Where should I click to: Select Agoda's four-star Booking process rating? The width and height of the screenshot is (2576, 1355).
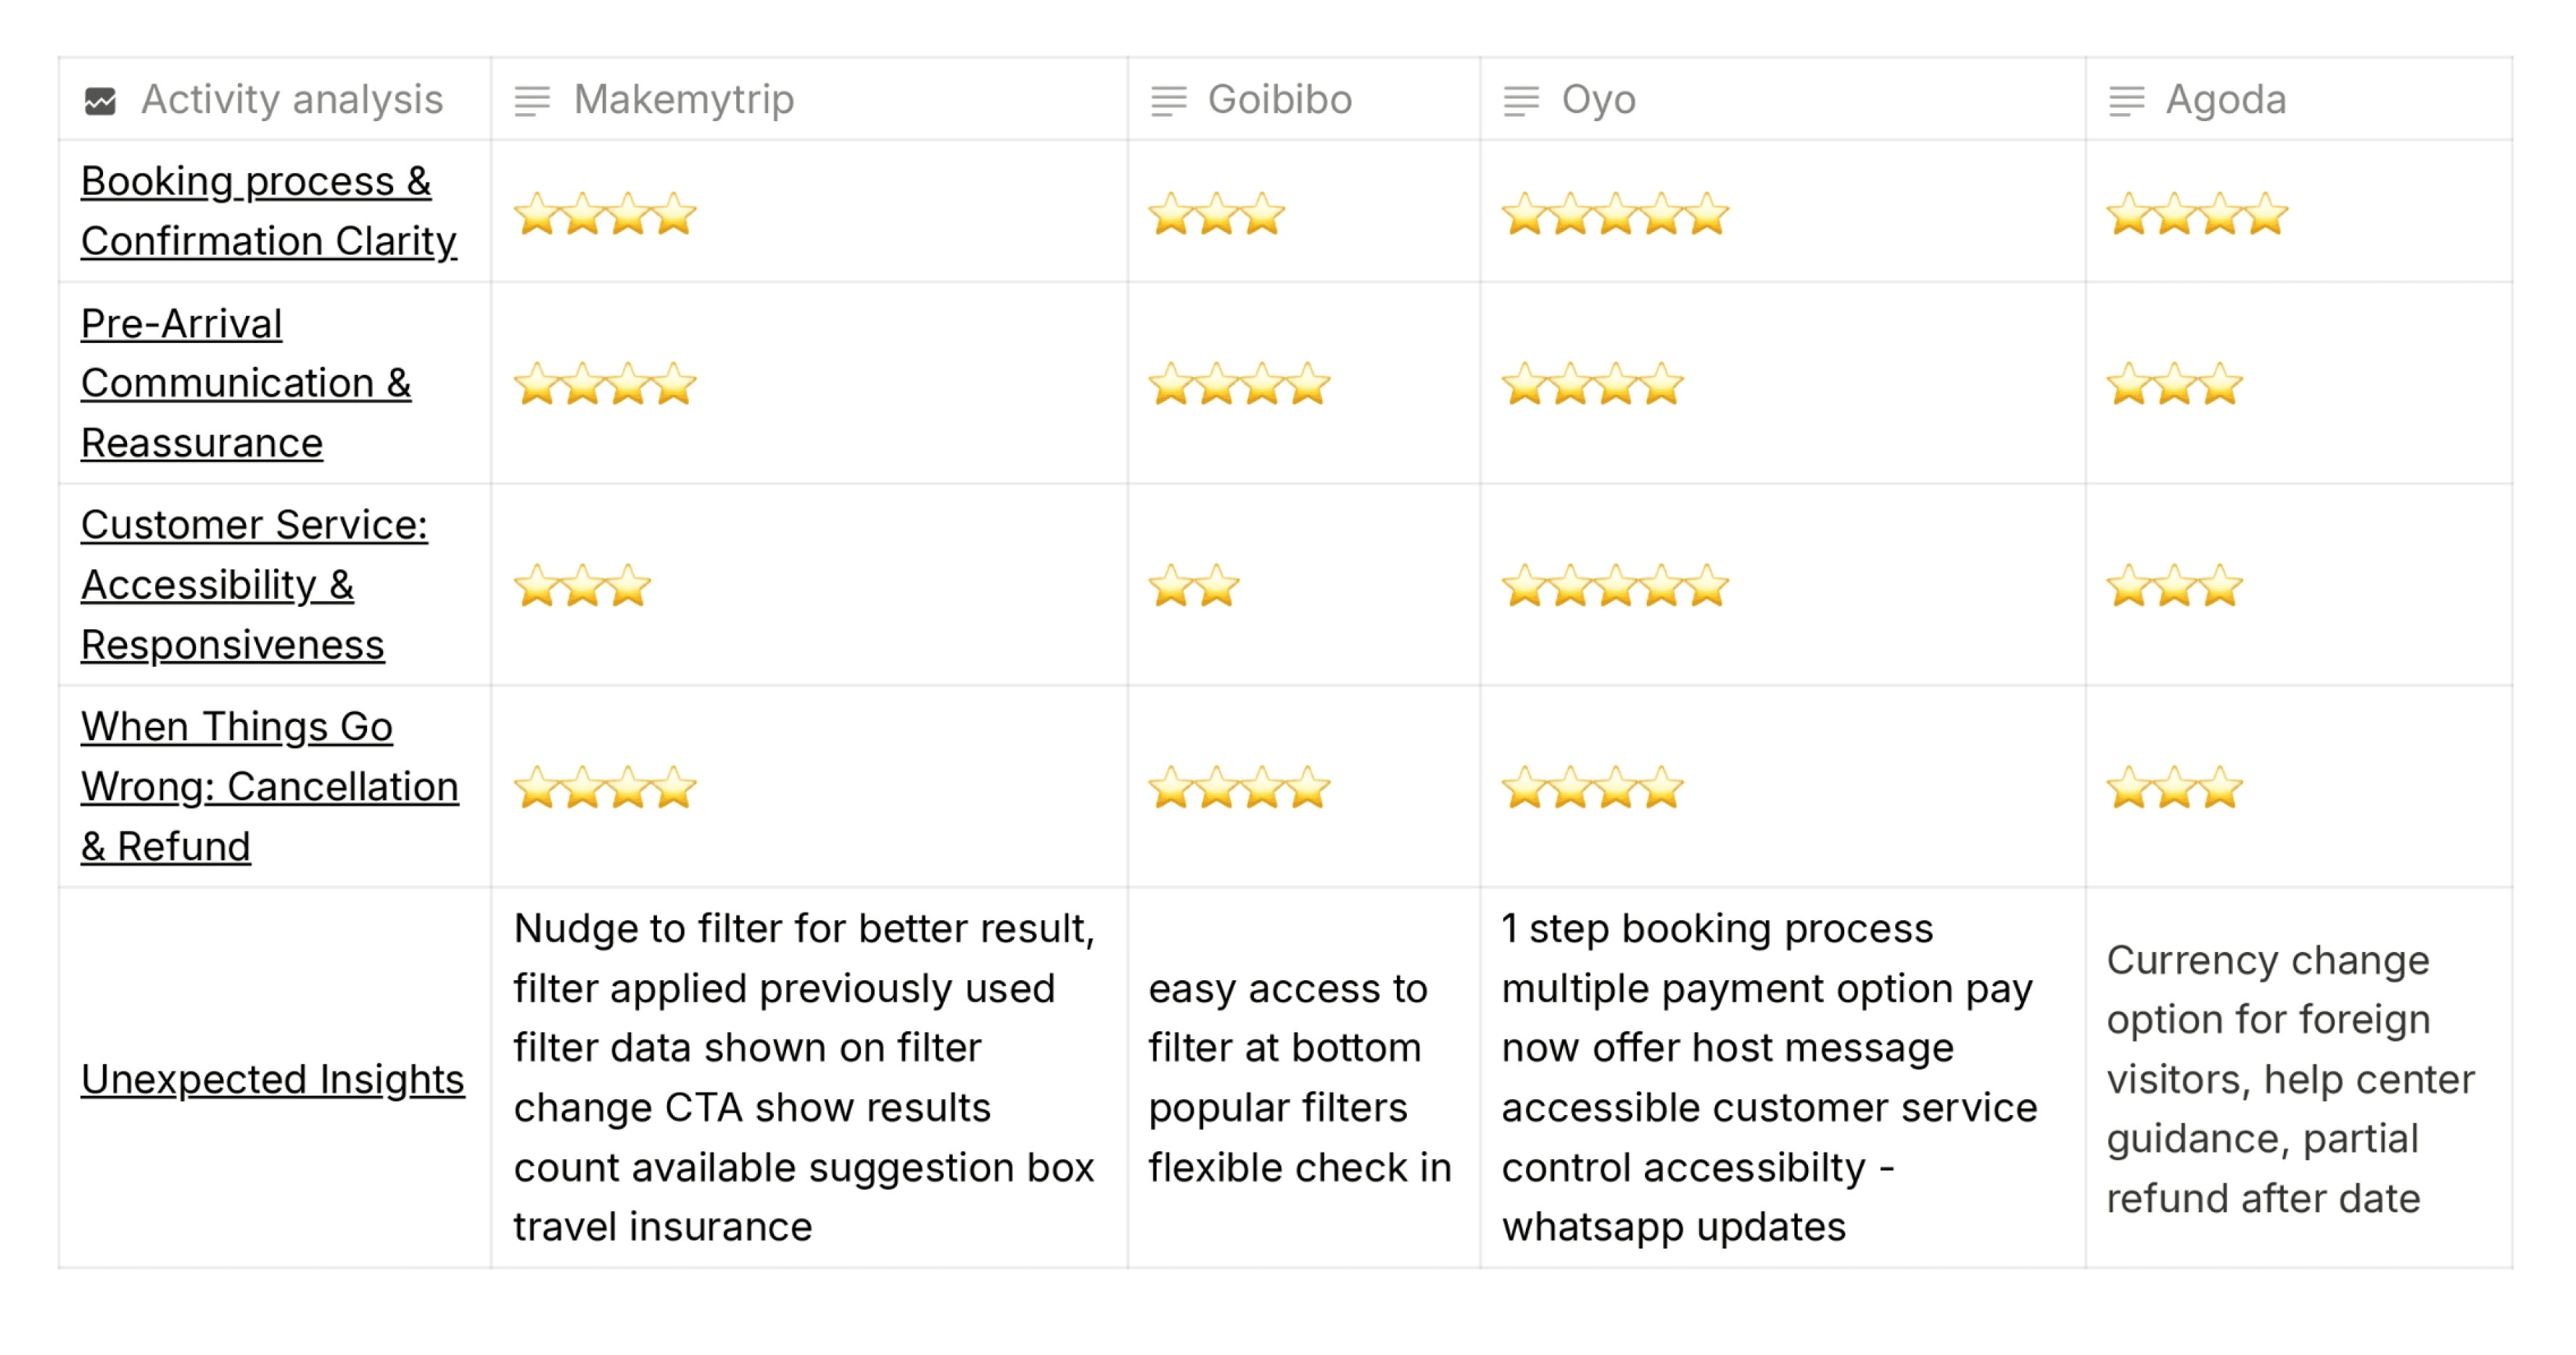[2197, 213]
